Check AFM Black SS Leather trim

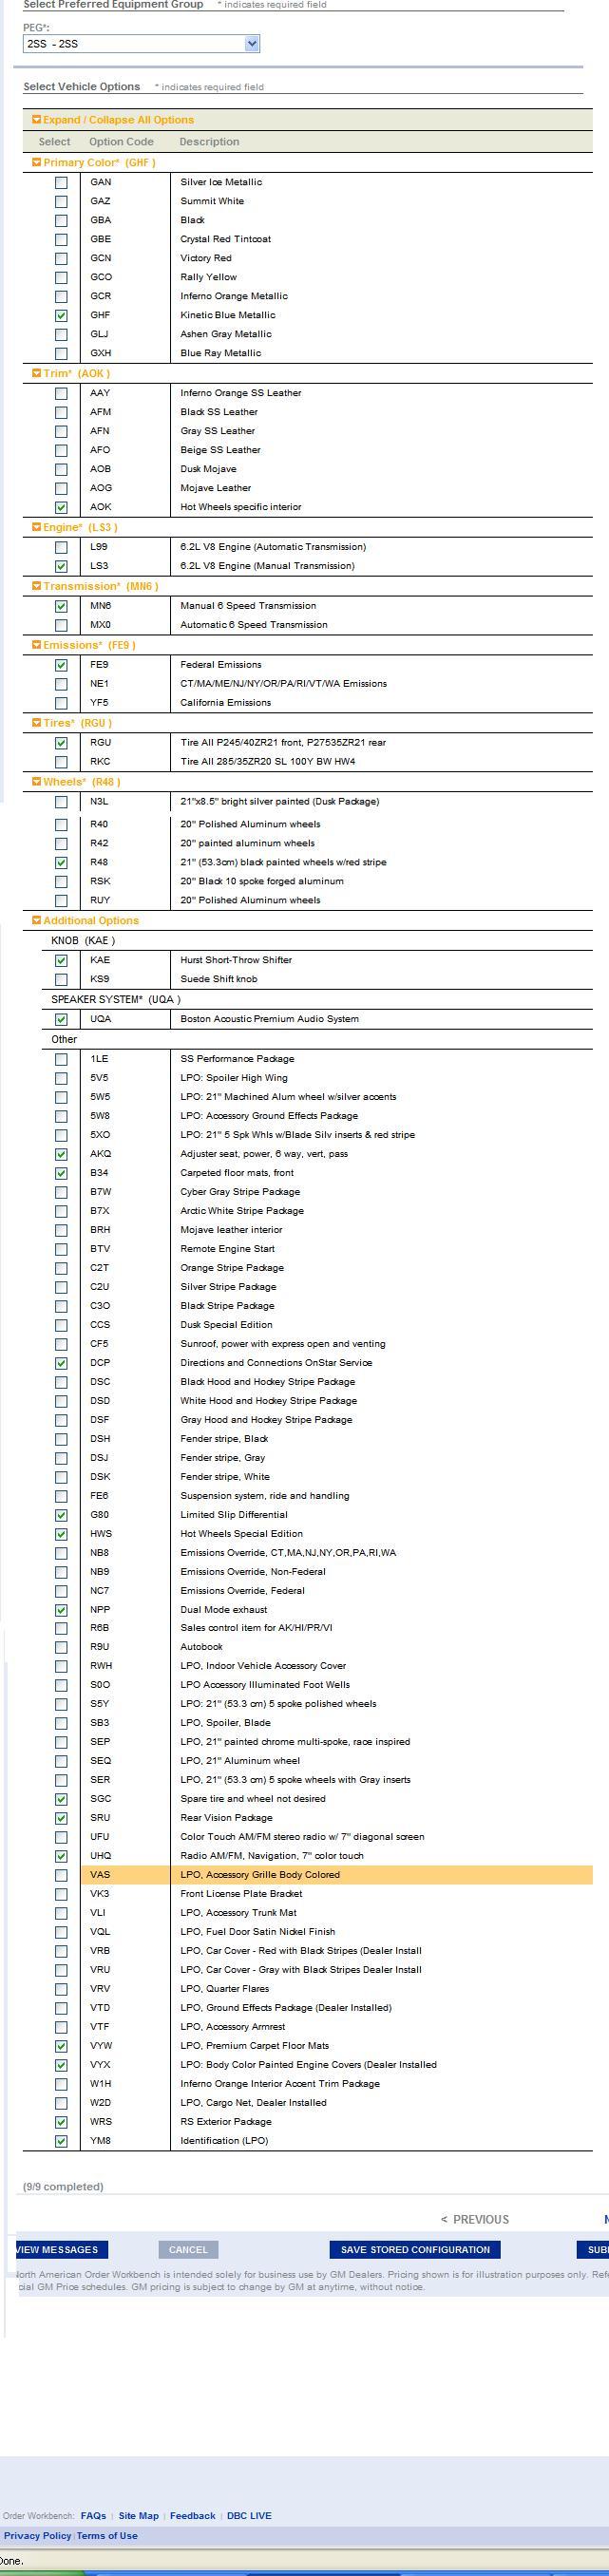point(61,412)
